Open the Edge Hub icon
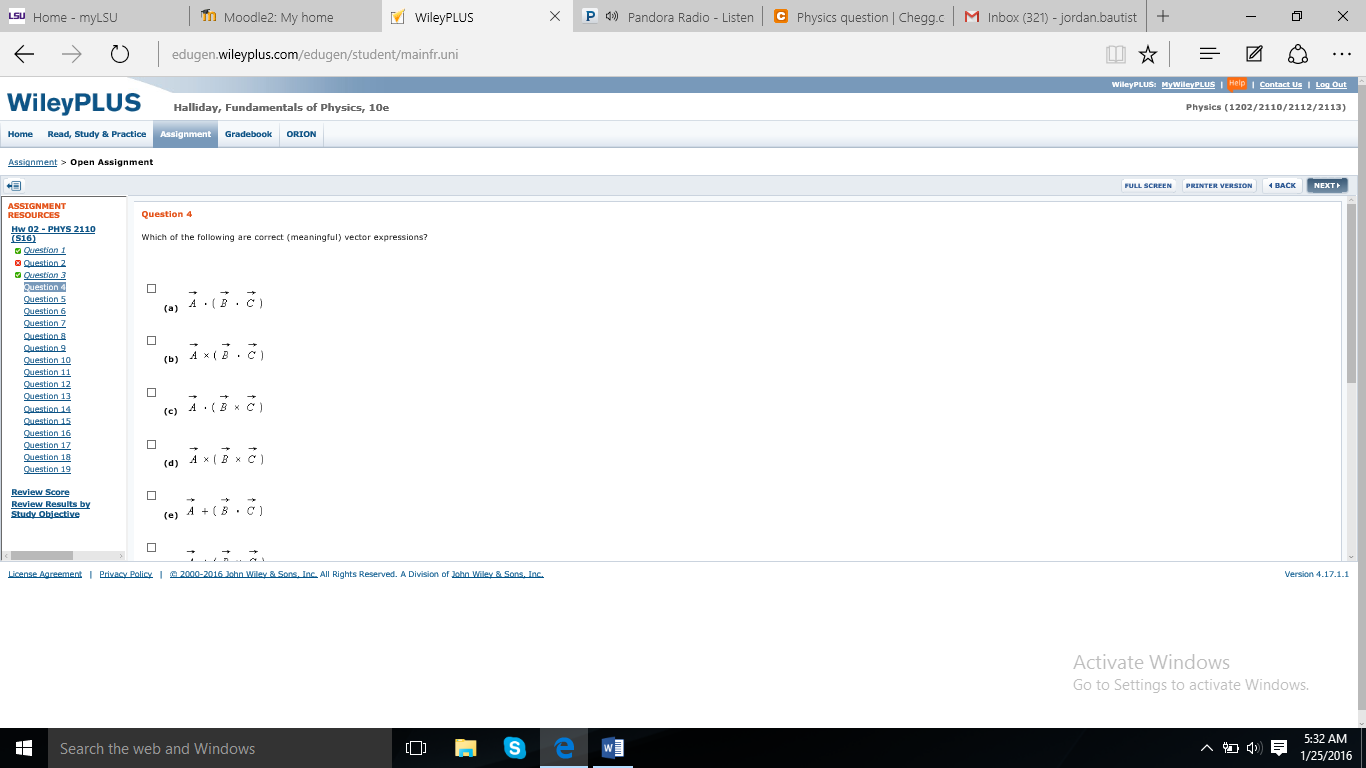The image size is (1366, 768). coord(1209,54)
